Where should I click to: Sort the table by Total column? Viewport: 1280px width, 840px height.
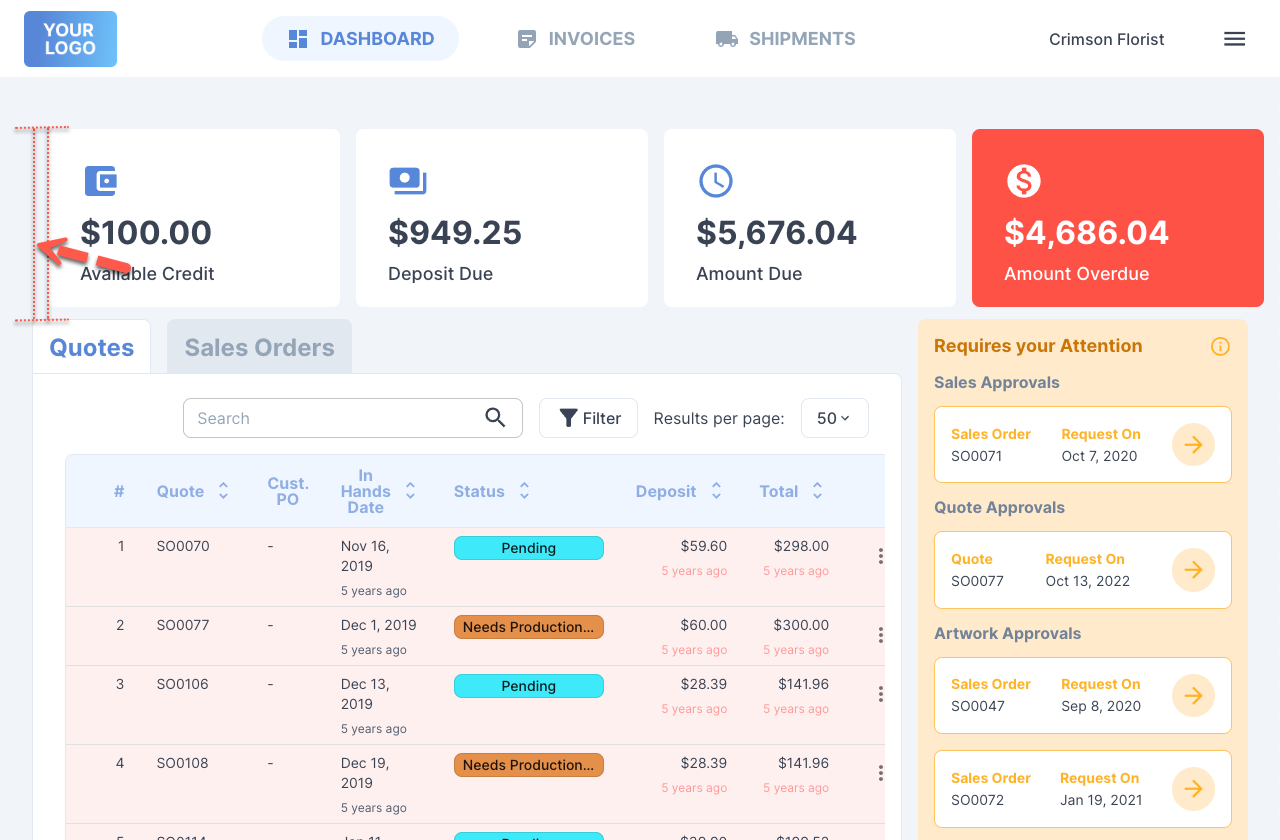pos(817,491)
